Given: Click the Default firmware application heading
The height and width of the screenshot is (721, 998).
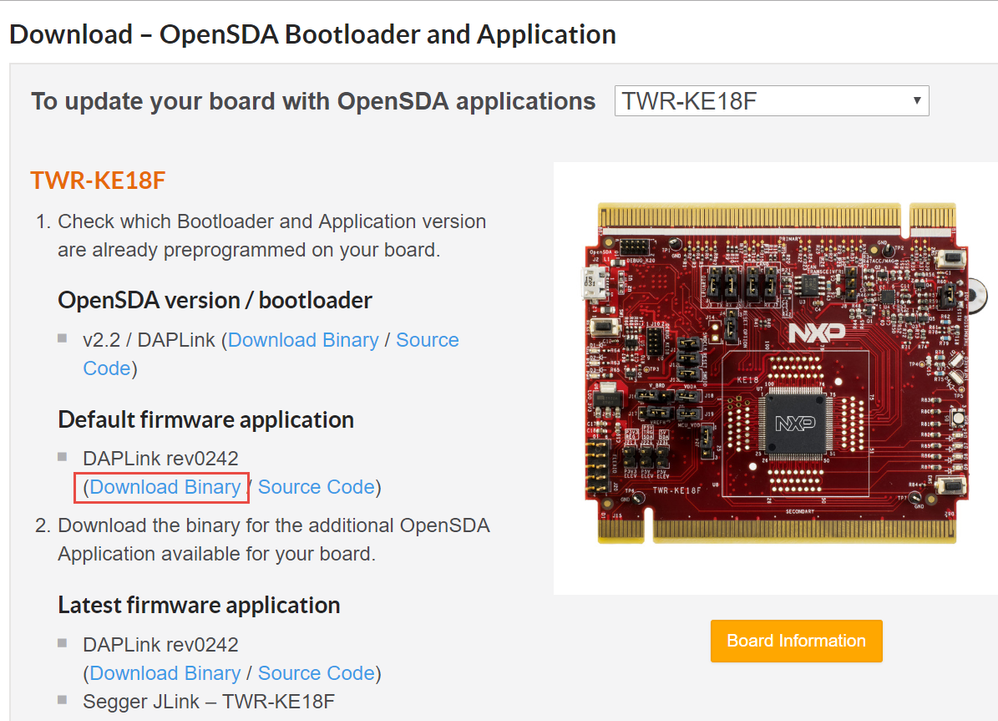Looking at the screenshot, I should pos(206,420).
